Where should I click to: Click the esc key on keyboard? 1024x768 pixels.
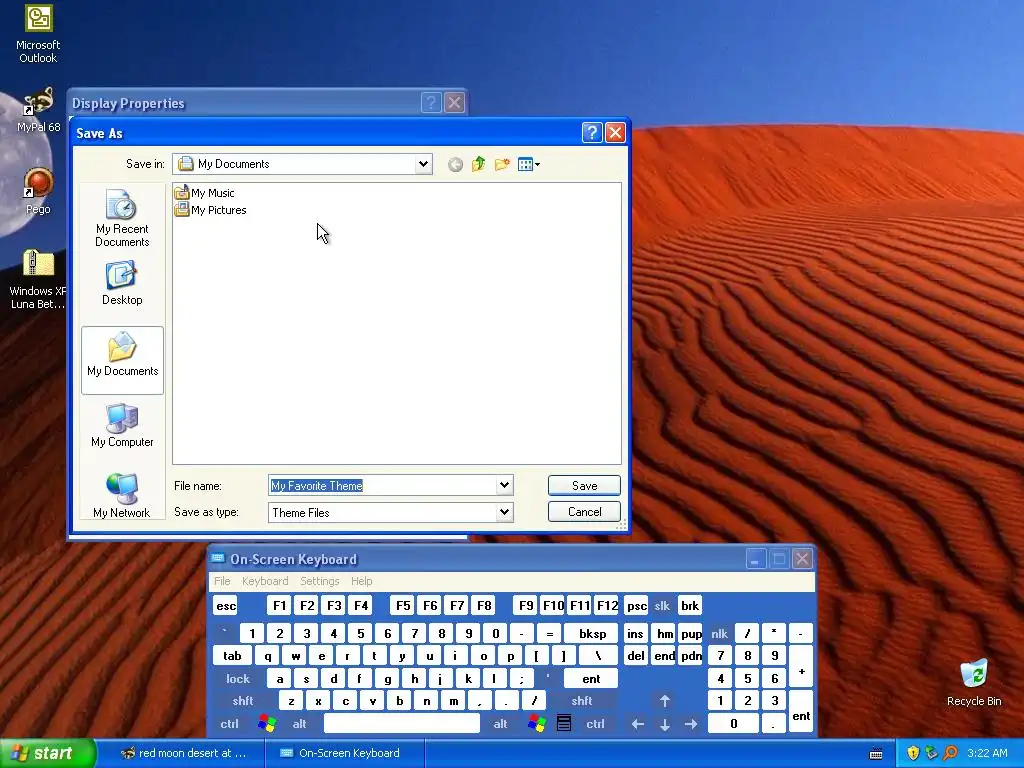[226, 606]
